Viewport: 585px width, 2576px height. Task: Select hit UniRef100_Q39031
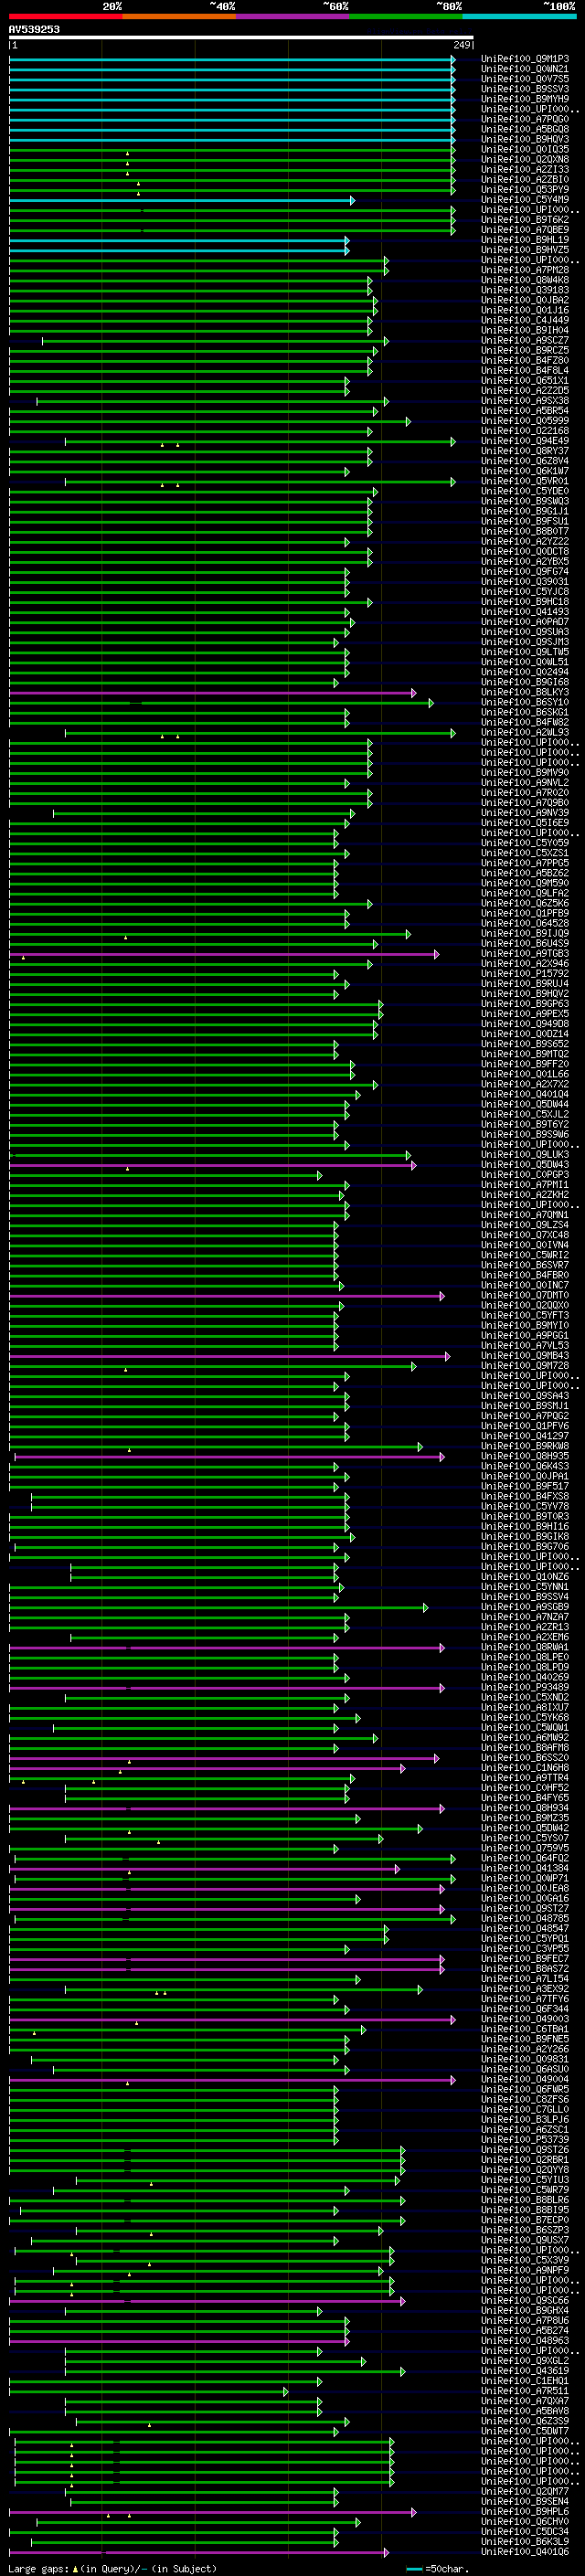tap(525, 582)
